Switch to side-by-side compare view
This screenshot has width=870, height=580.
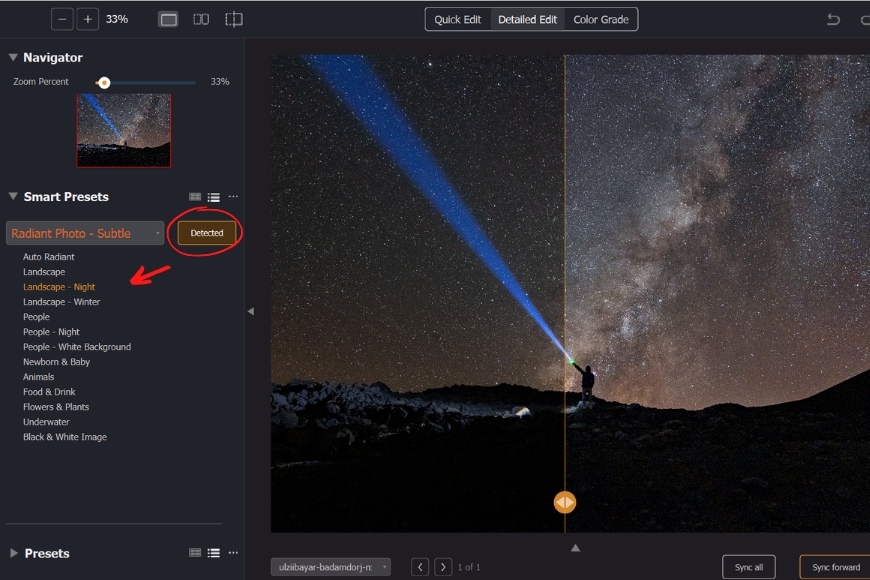click(x=201, y=19)
